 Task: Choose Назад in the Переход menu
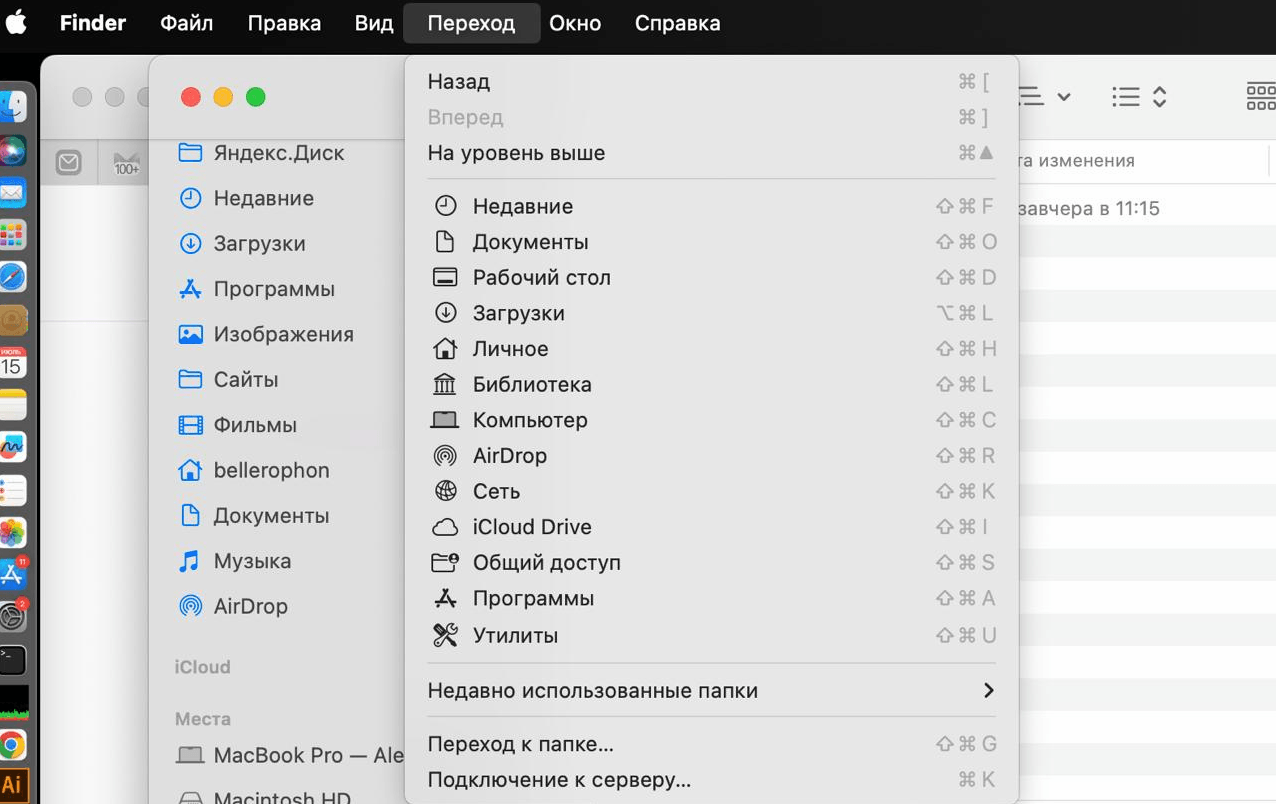[x=711, y=82]
